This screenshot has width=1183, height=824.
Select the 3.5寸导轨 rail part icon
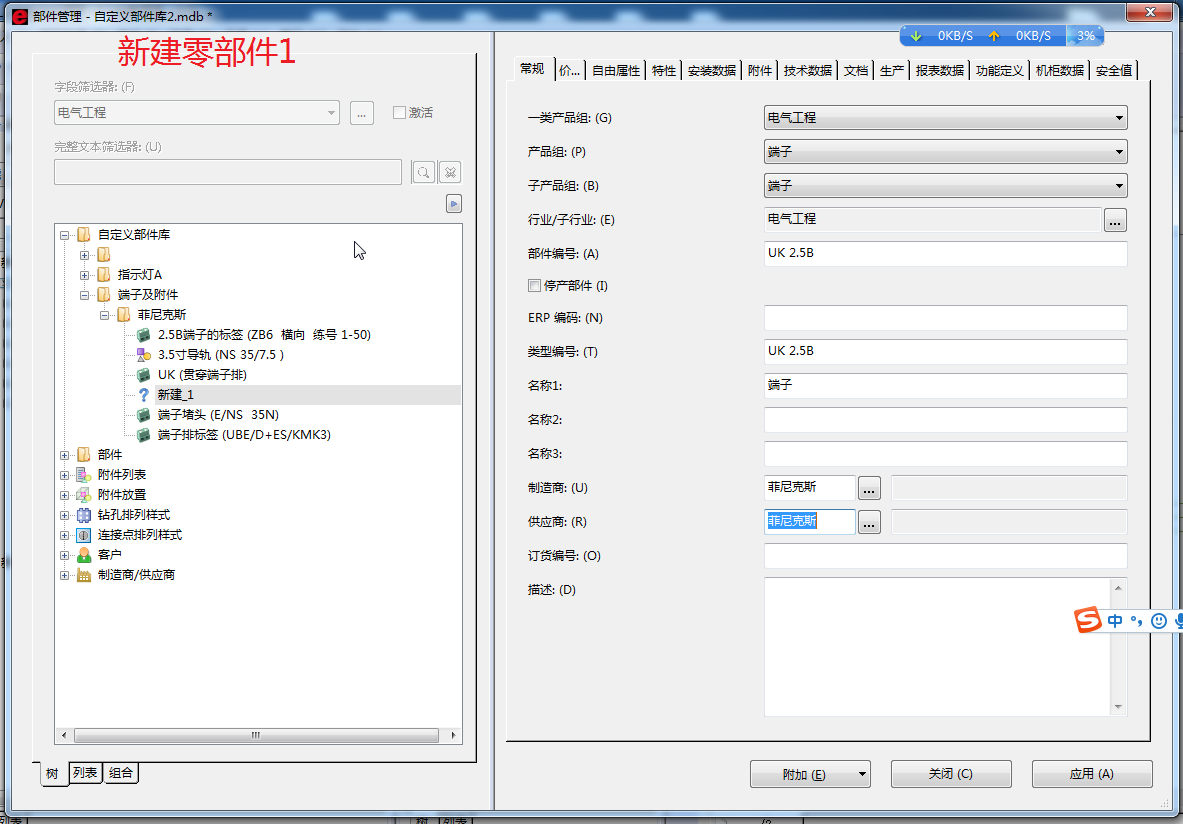(x=143, y=354)
